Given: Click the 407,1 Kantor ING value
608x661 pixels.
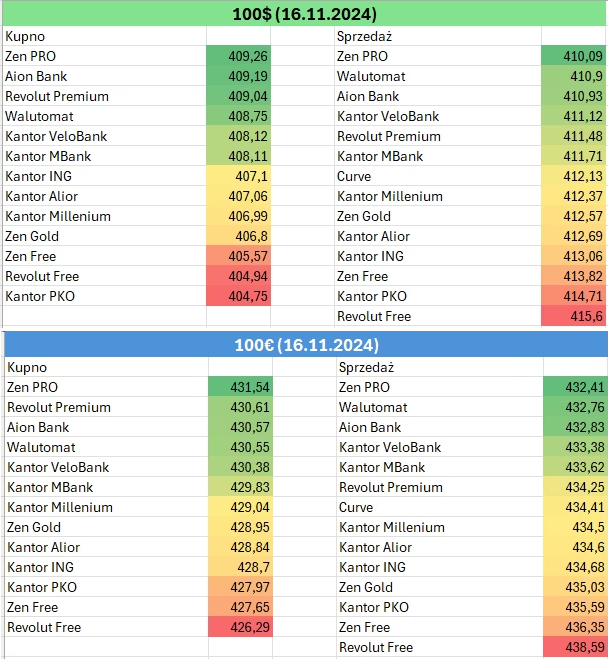Looking at the screenshot, I should 239,176.
